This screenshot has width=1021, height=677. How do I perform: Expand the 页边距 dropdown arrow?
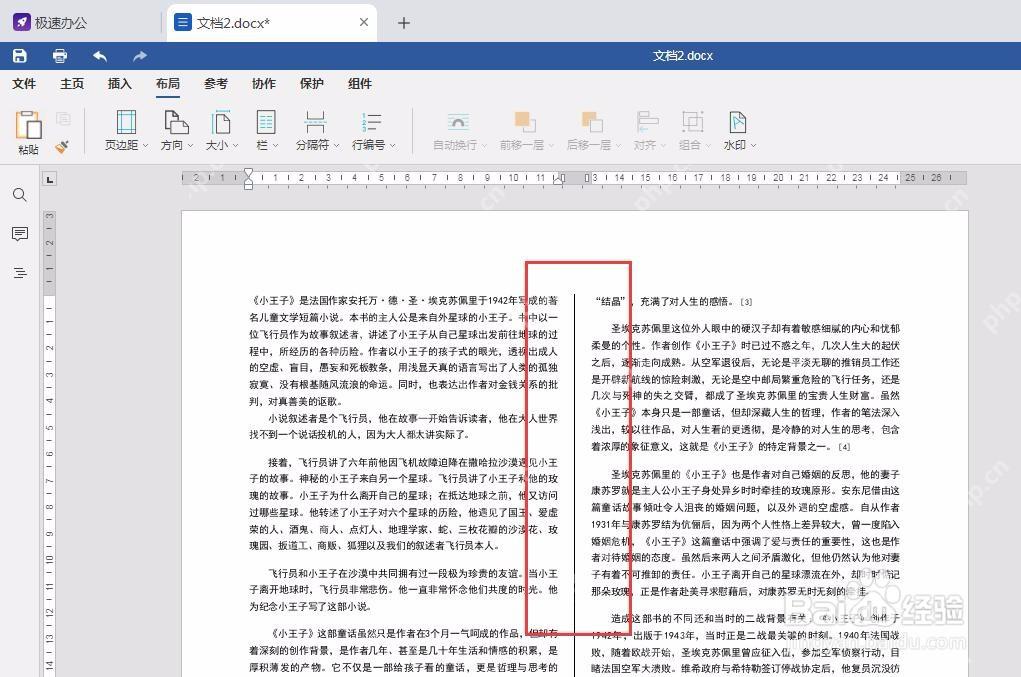tap(145, 145)
